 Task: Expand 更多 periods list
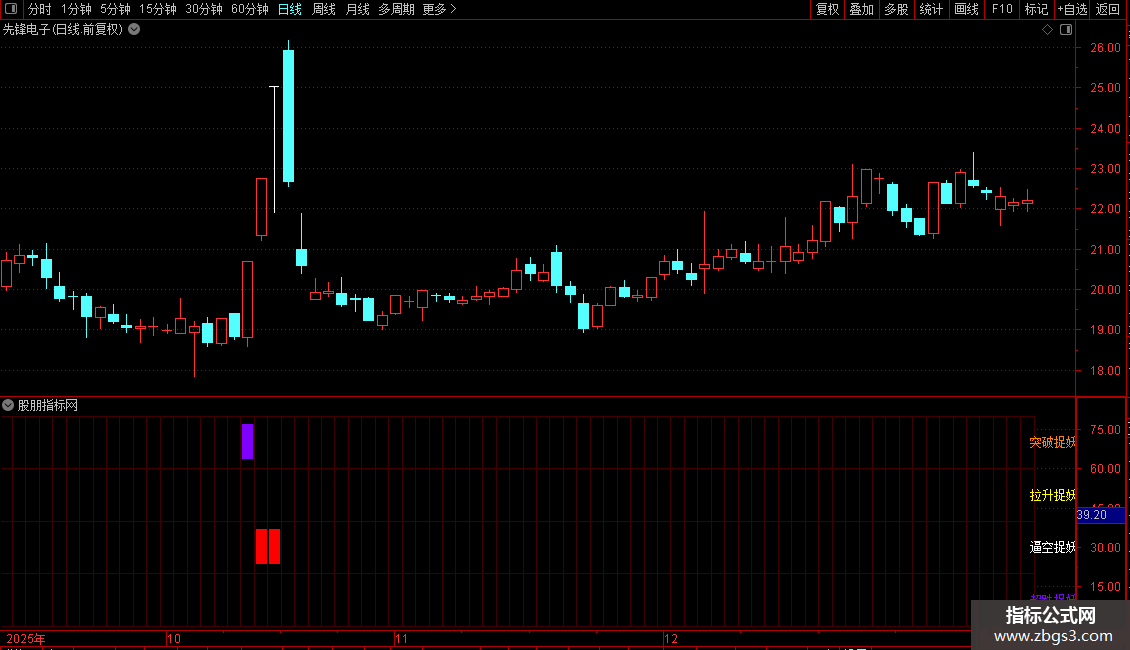pyautogui.click(x=440, y=9)
